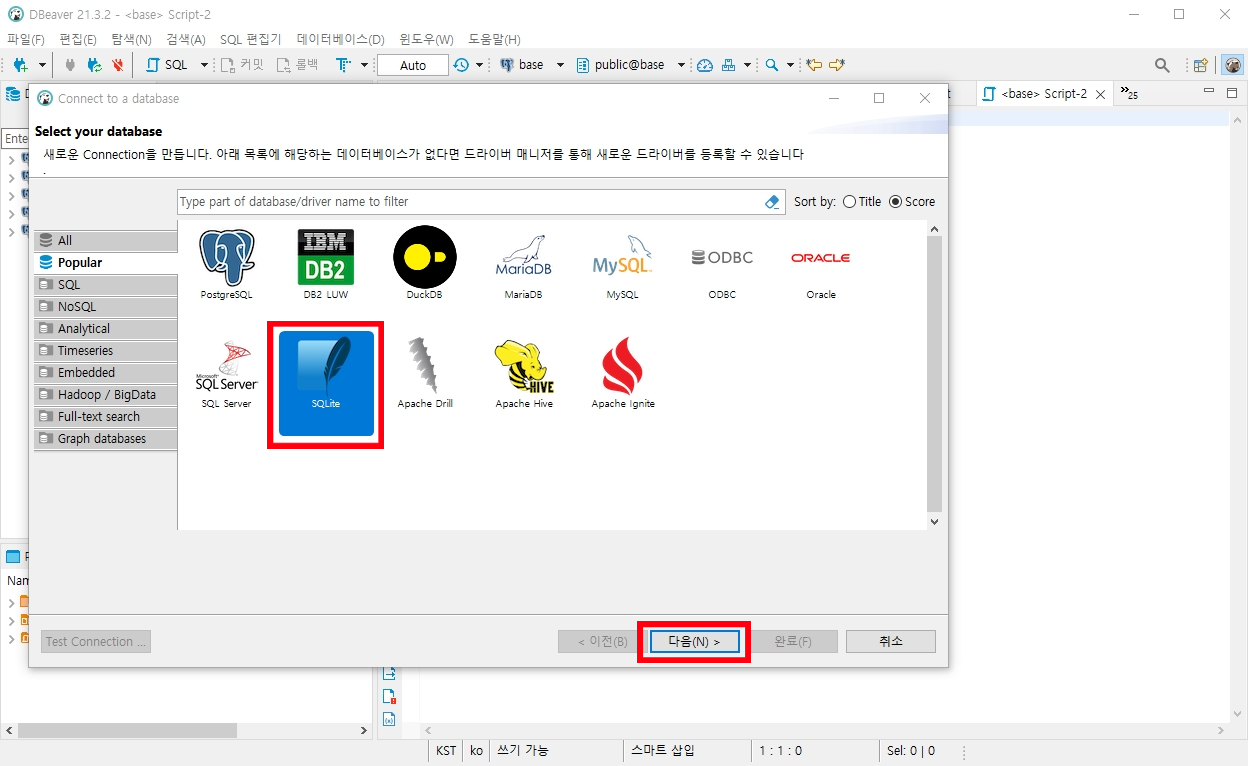Select the Timeseries category
1248x766 pixels.
tap(106, 351)
